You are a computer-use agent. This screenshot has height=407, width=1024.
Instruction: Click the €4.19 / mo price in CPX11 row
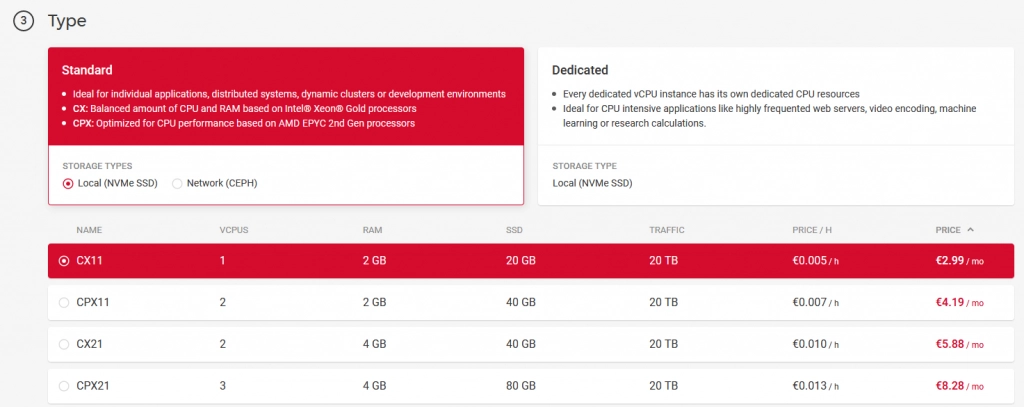[x=959, y=302]
